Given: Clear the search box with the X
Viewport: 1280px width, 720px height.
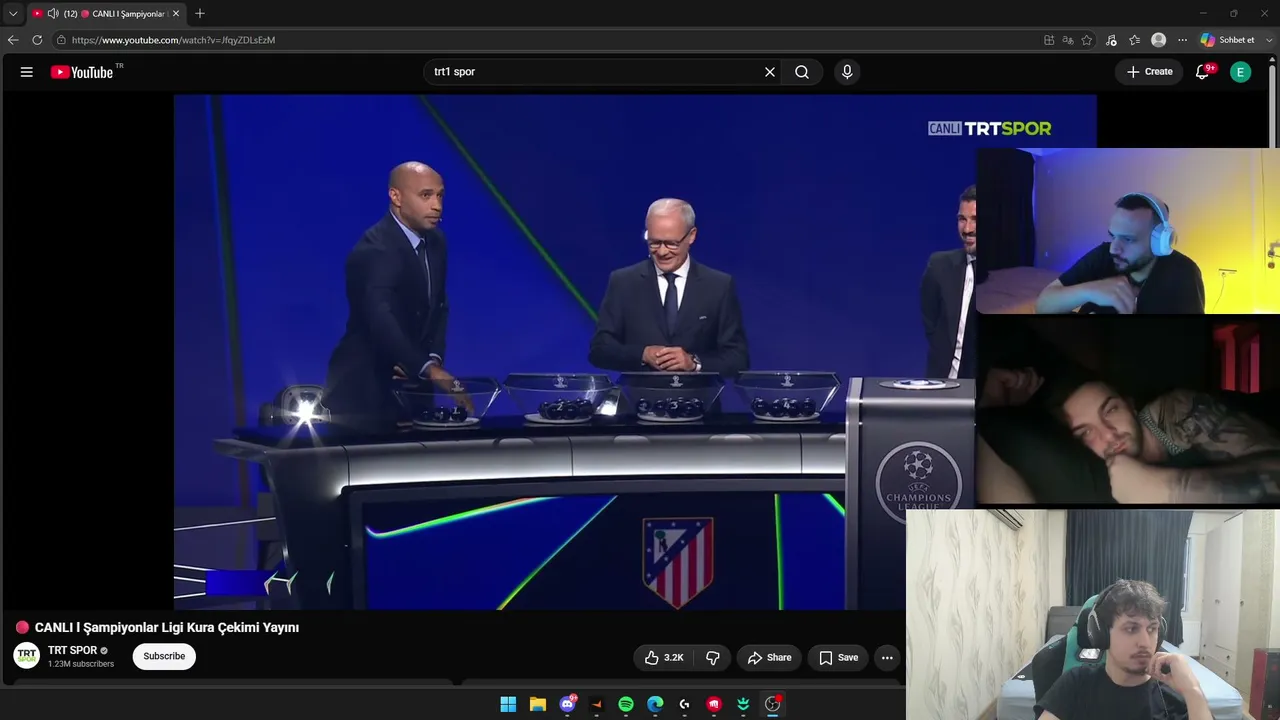Looking at the screenshot, I should click(770, 72).
